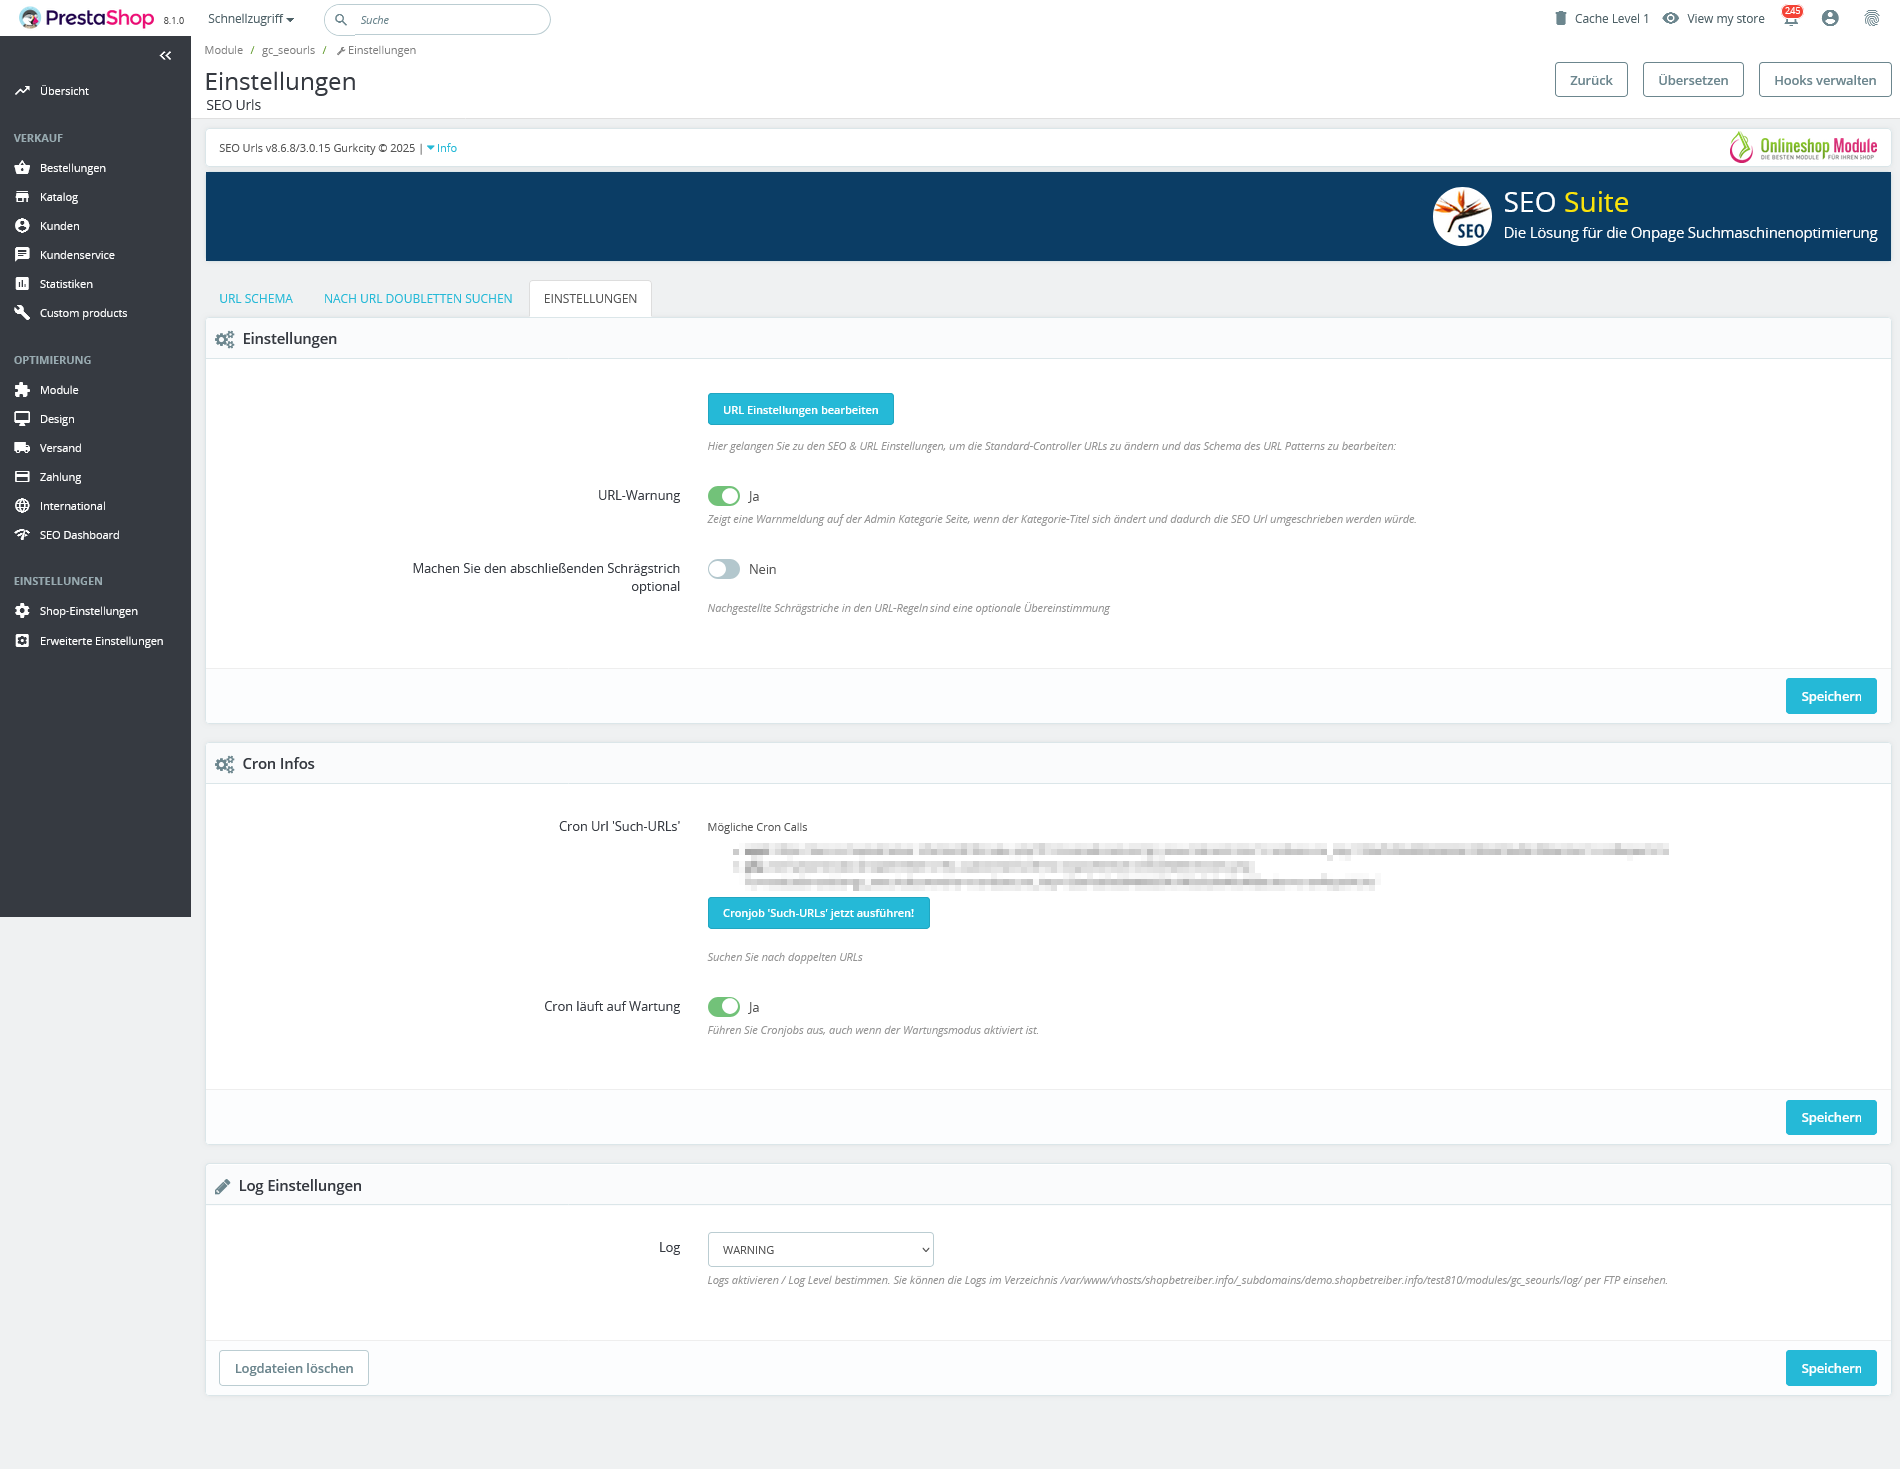Expand the Schnellzugriff quick access menu
The image size is (1902, 1470).
coord(250,19)
